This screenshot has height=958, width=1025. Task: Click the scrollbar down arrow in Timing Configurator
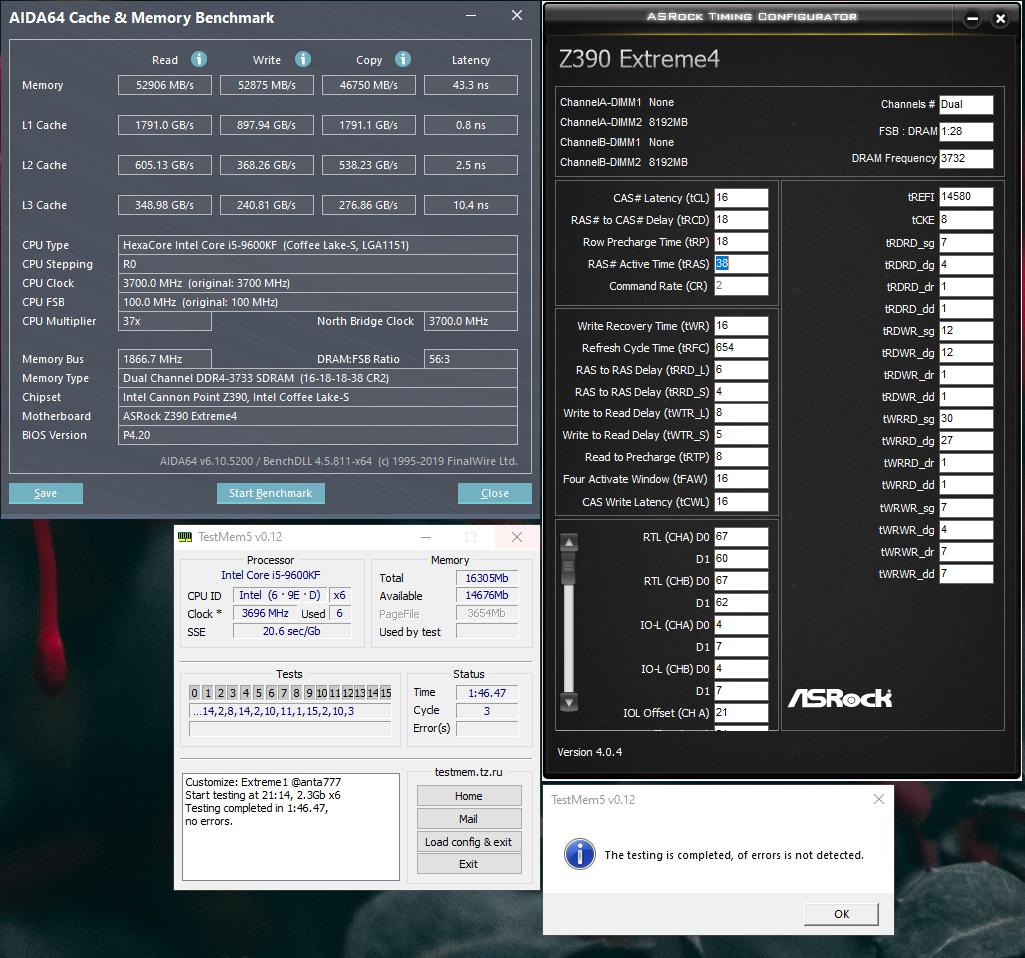(569, 703)
